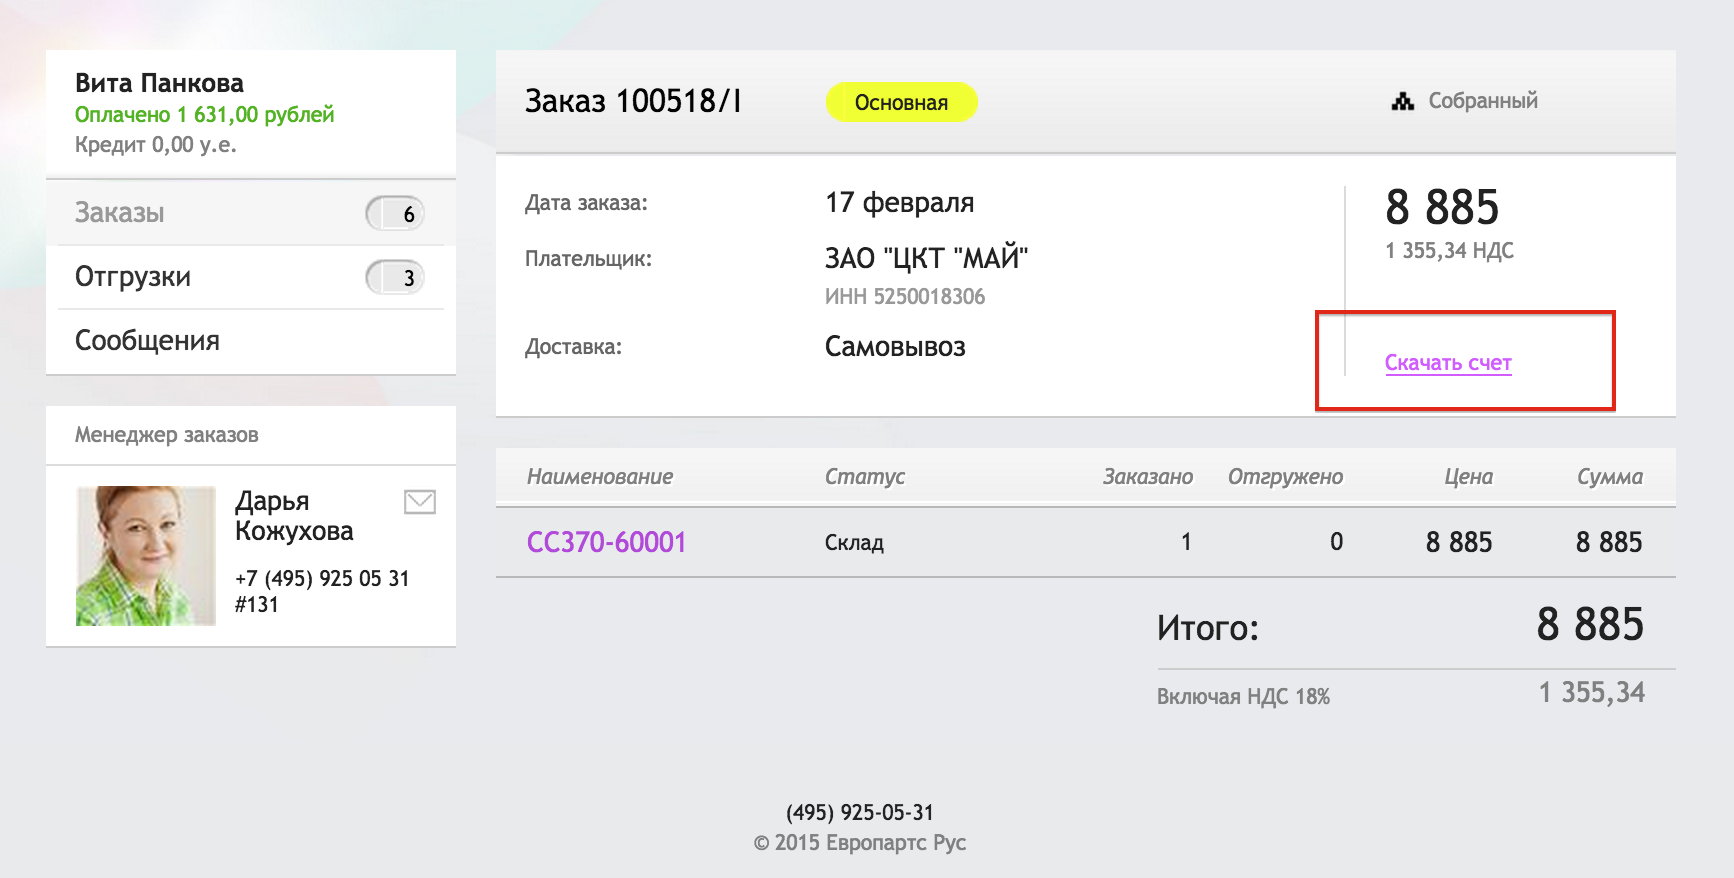Download the invoice via Скачать счет
The height and width of the screenshot is (878, 1734).
[x=1447, y=363]
